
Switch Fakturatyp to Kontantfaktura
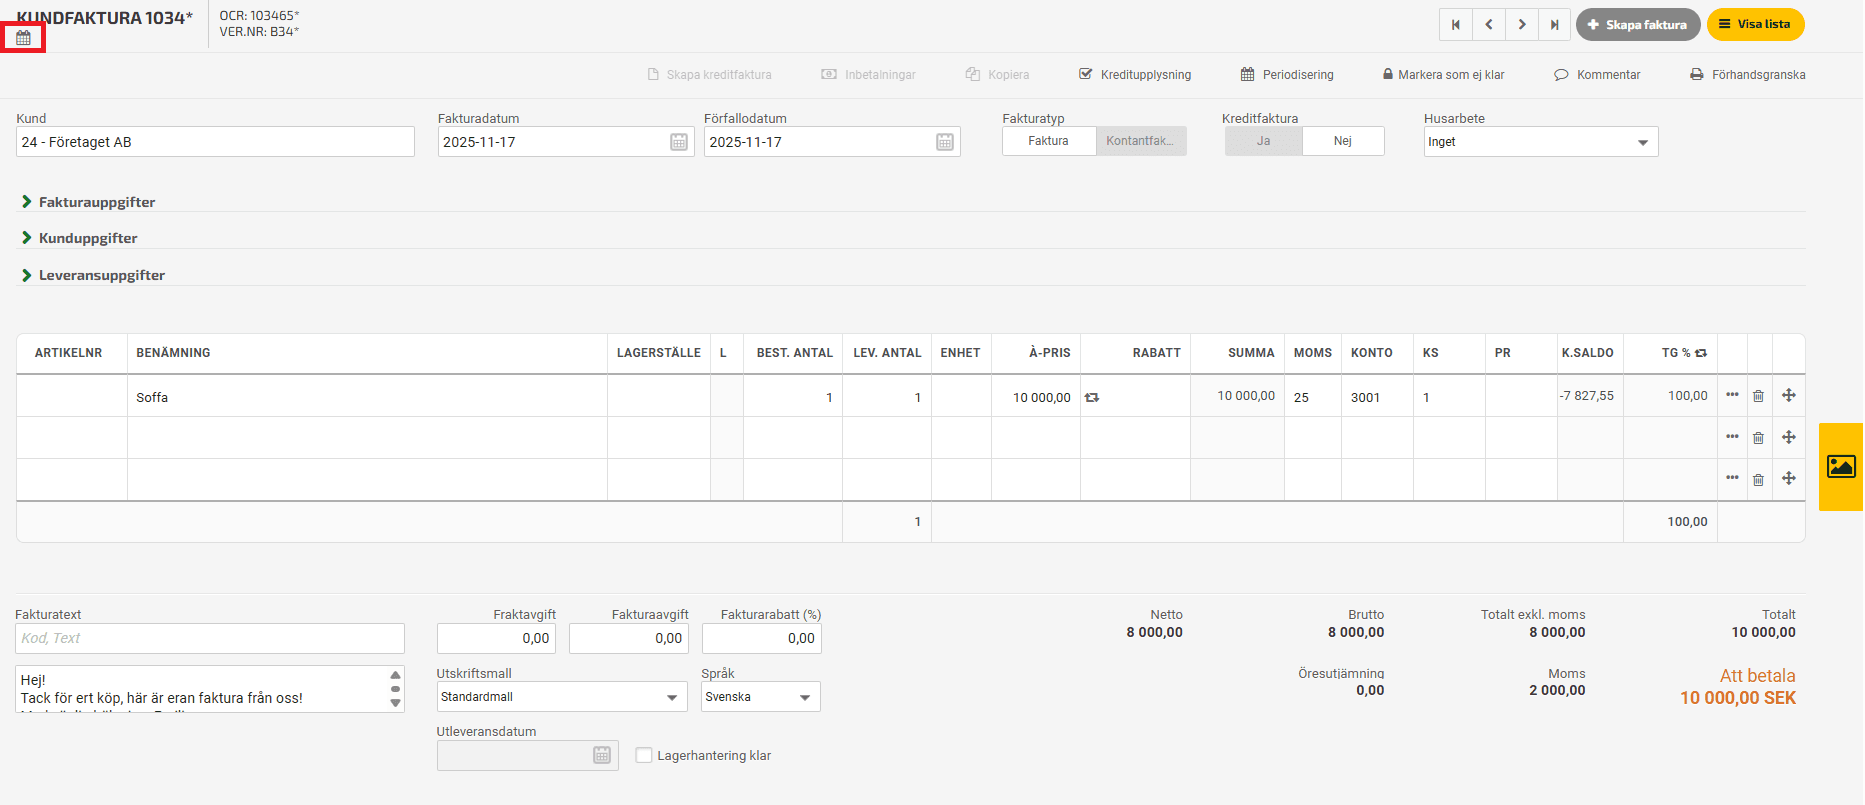click(1140, 141)
